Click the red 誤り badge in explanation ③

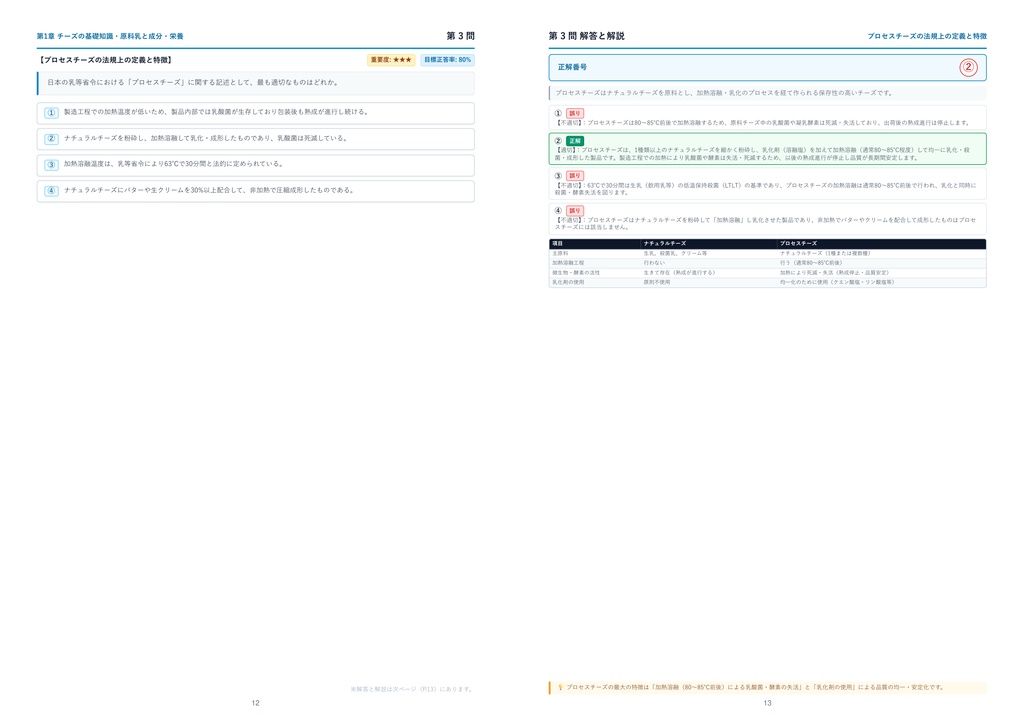(575, 176)
